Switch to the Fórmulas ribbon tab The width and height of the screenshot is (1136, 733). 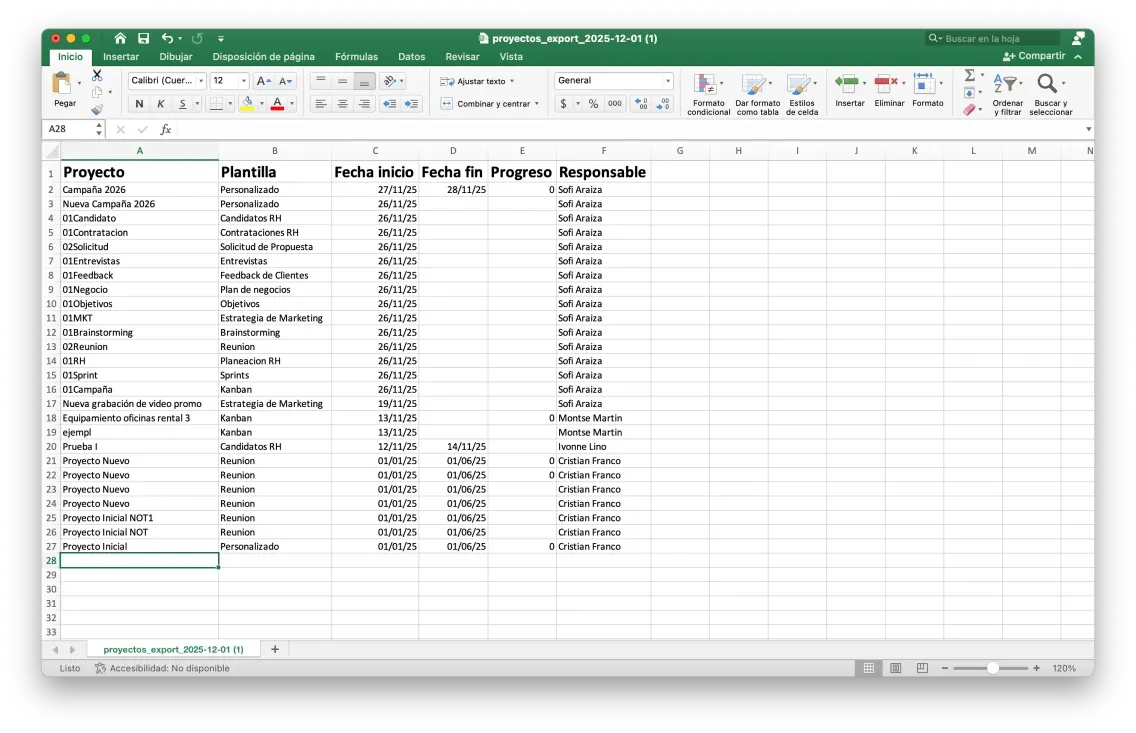pyautogui.click(x=356, y=56)
